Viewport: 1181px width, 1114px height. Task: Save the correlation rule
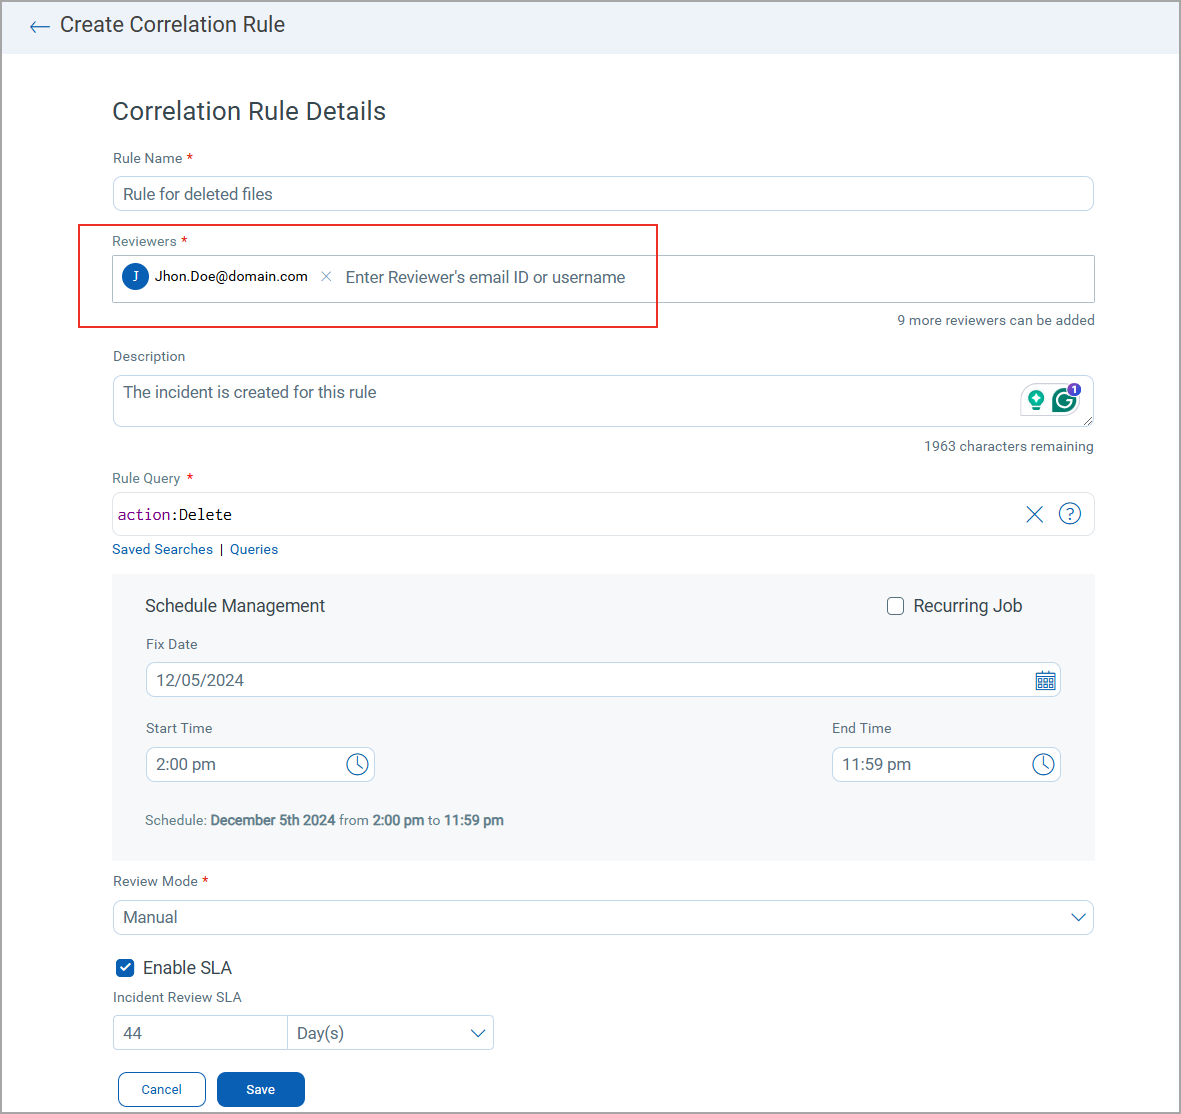tap(261, 1090)
